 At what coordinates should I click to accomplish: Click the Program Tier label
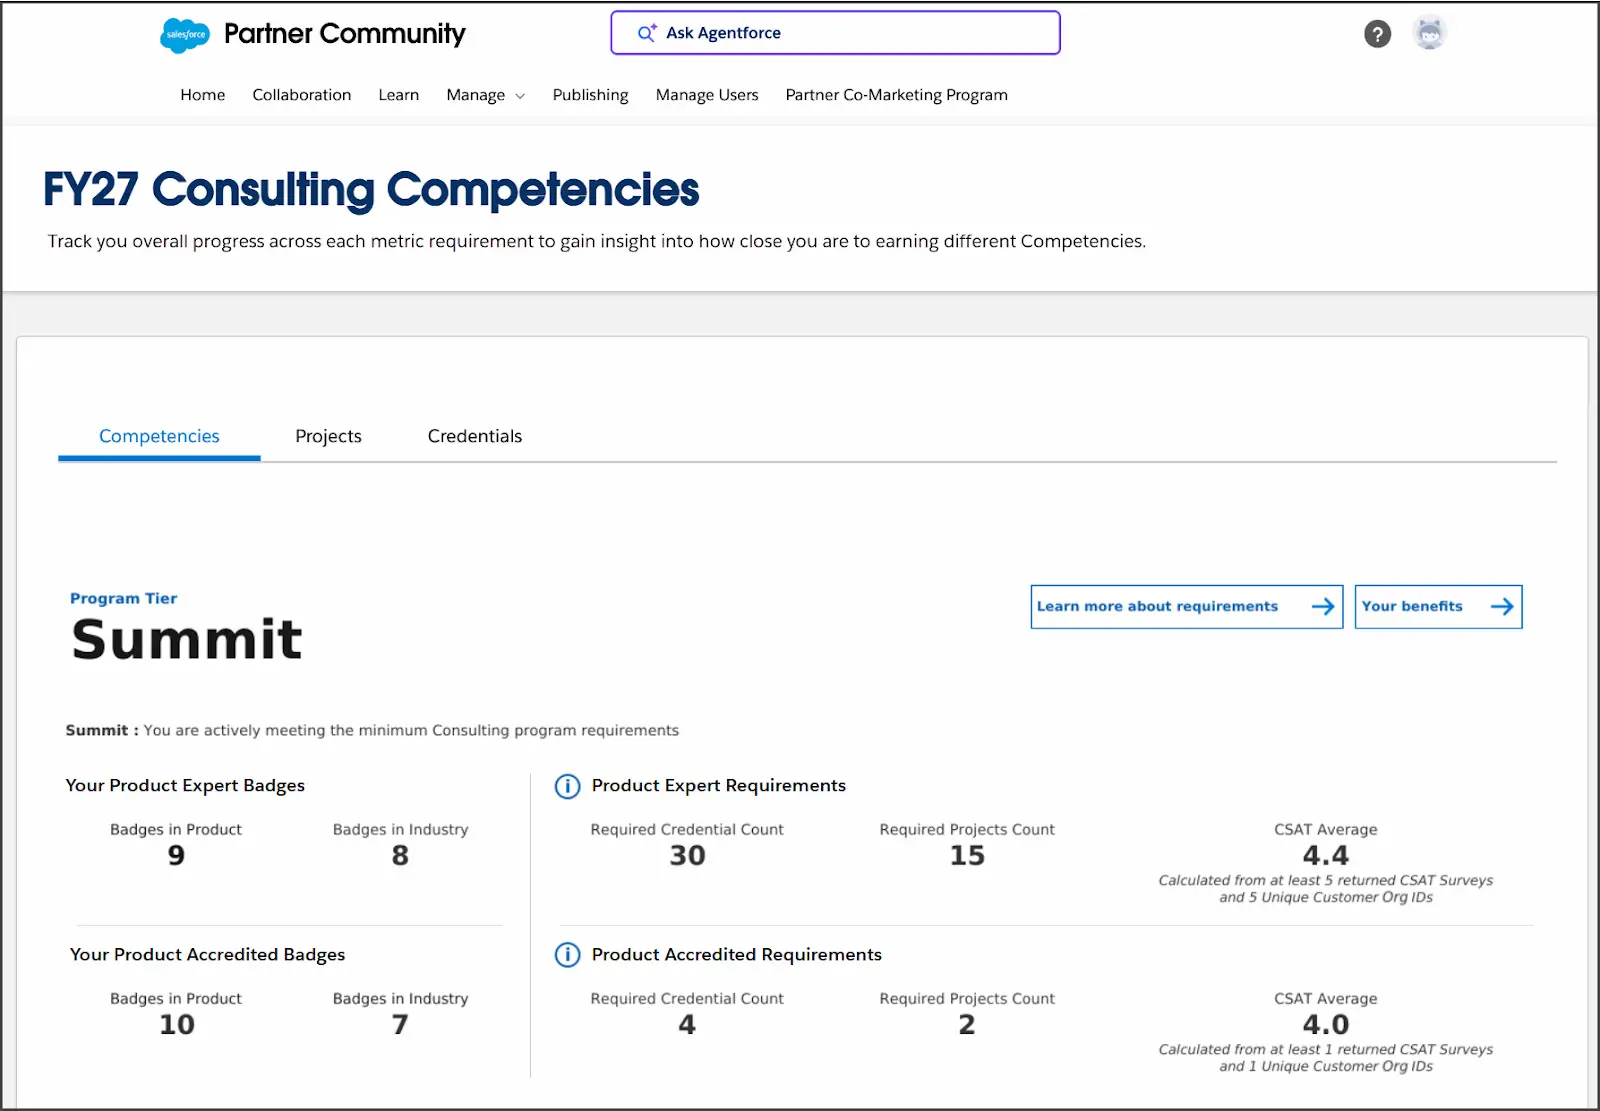click(123, 598)
